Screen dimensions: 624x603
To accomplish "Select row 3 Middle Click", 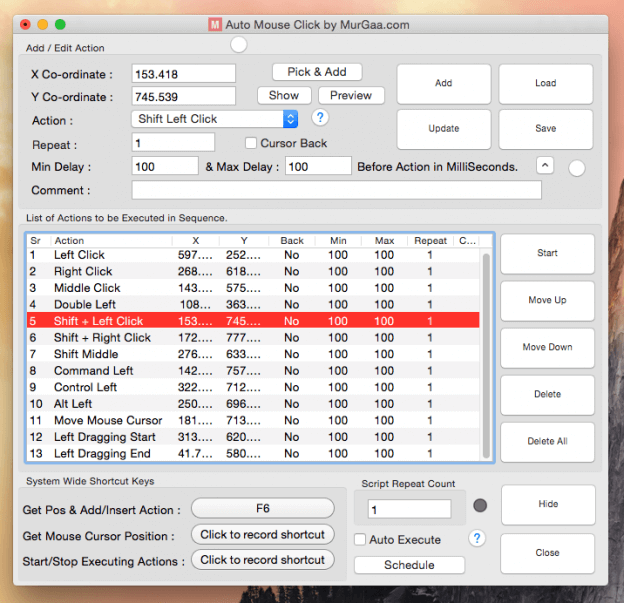I will coord(253,288).
